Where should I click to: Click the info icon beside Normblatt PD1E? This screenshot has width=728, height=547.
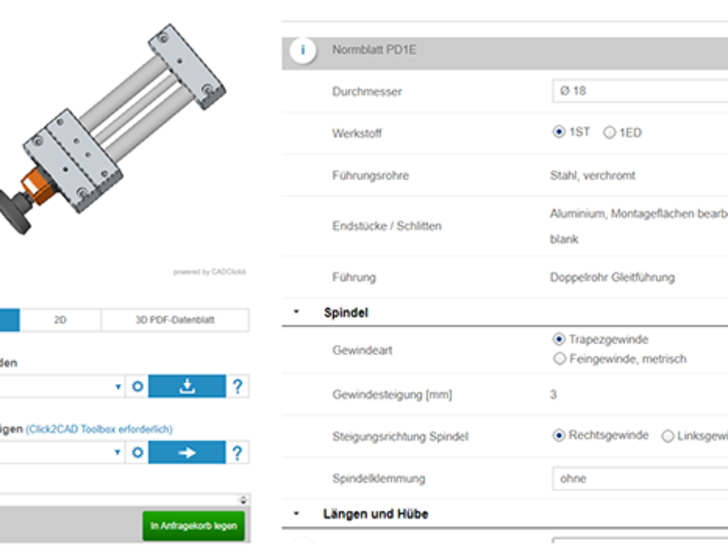(x=302, y=50)
